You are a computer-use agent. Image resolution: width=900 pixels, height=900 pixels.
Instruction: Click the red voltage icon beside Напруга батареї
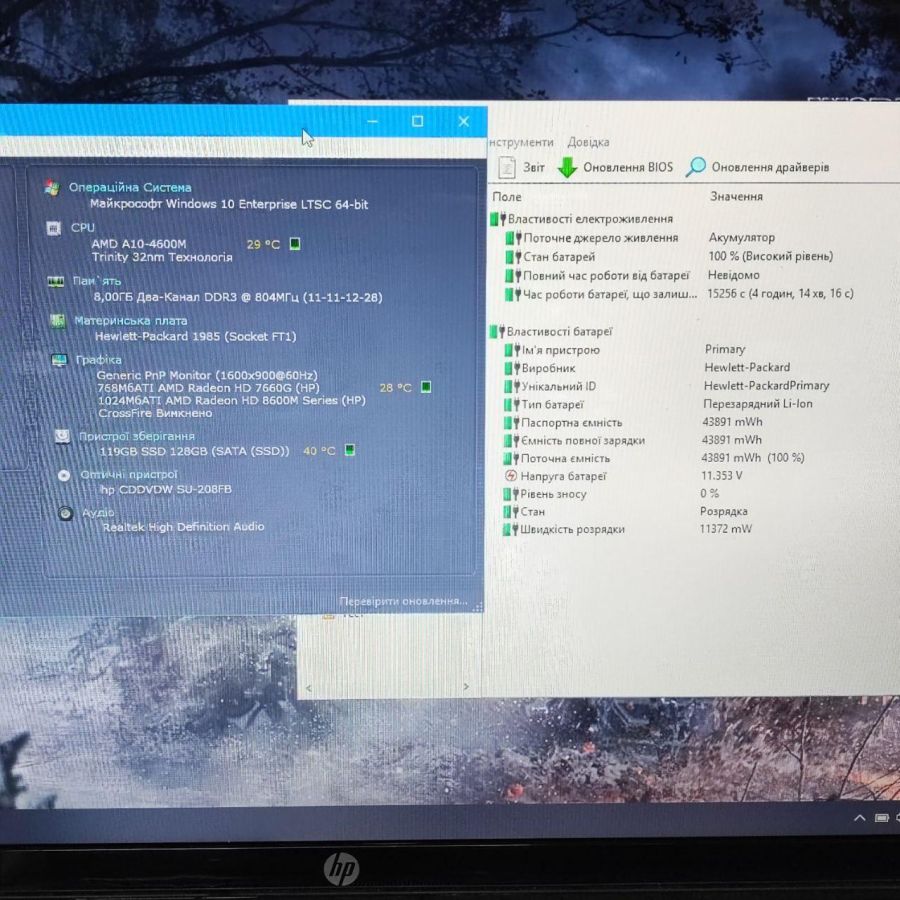click(511, 475)
